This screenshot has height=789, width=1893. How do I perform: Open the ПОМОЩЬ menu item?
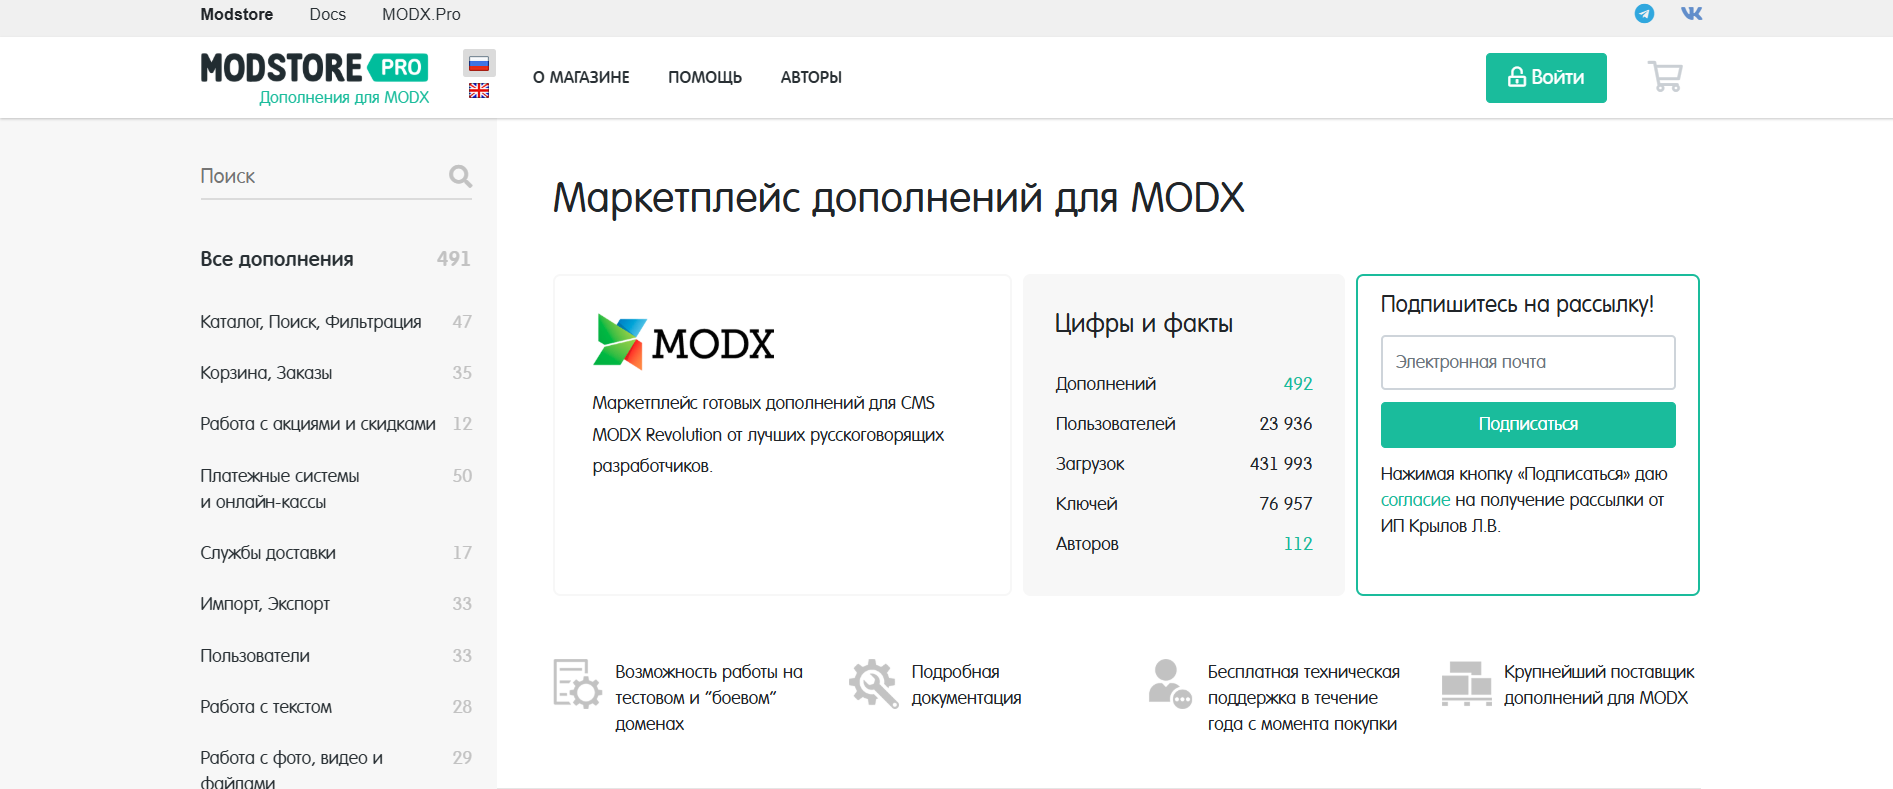coord(705,77)
